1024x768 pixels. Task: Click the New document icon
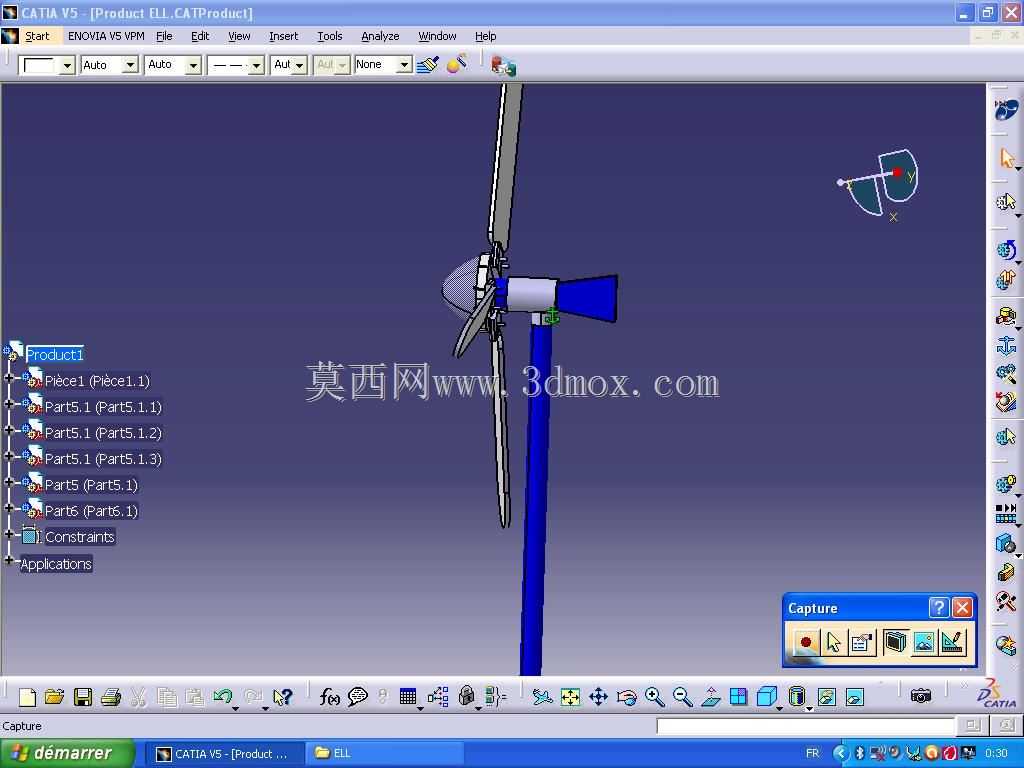pos(27,697)
